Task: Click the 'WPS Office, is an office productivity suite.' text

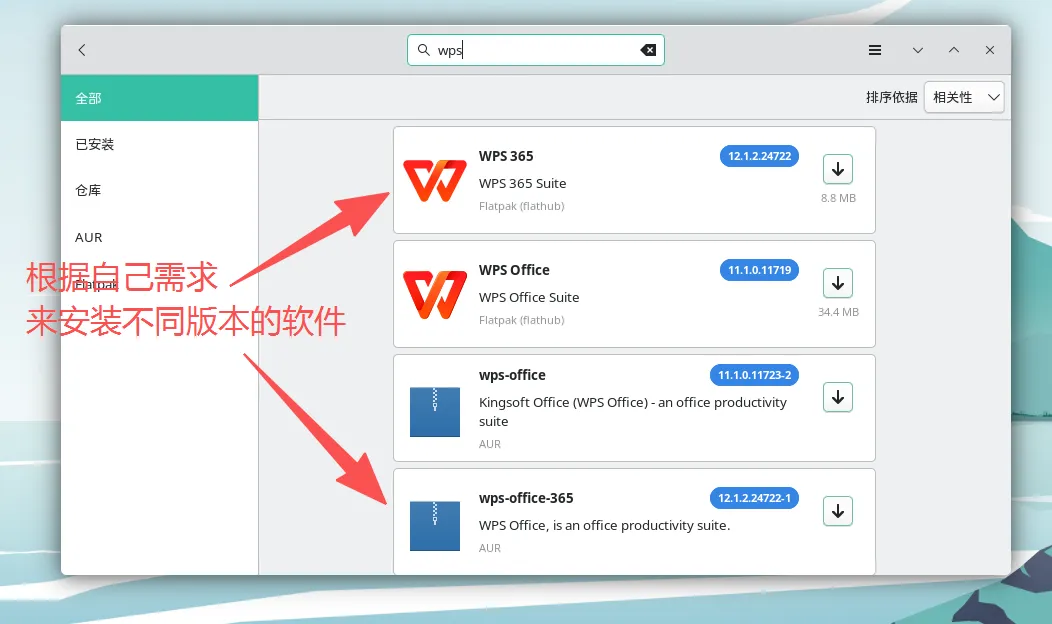Action: click(604, 525)
